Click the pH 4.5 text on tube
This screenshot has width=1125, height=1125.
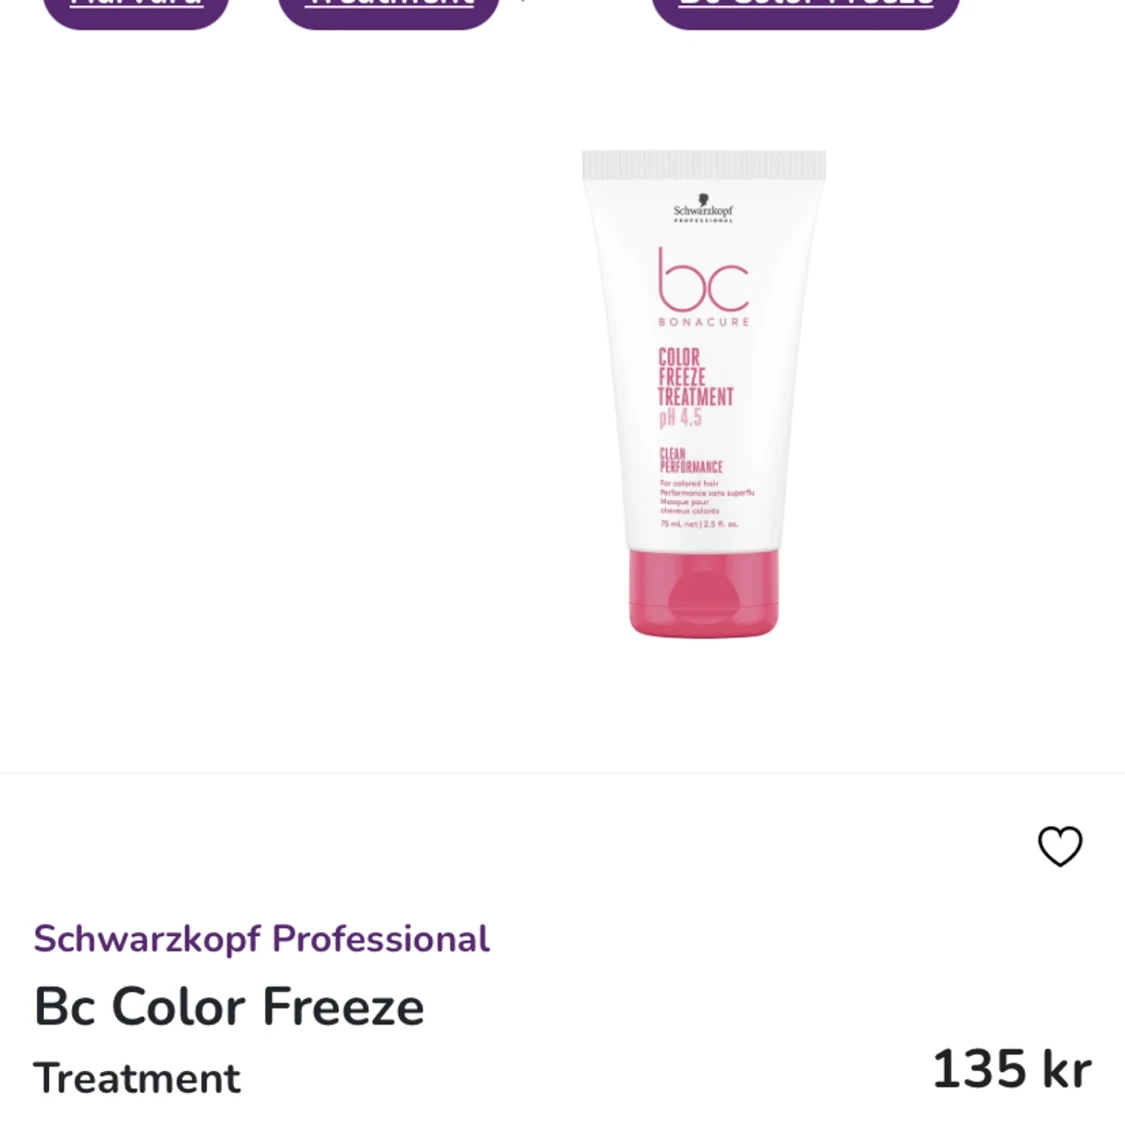(680, 418)
